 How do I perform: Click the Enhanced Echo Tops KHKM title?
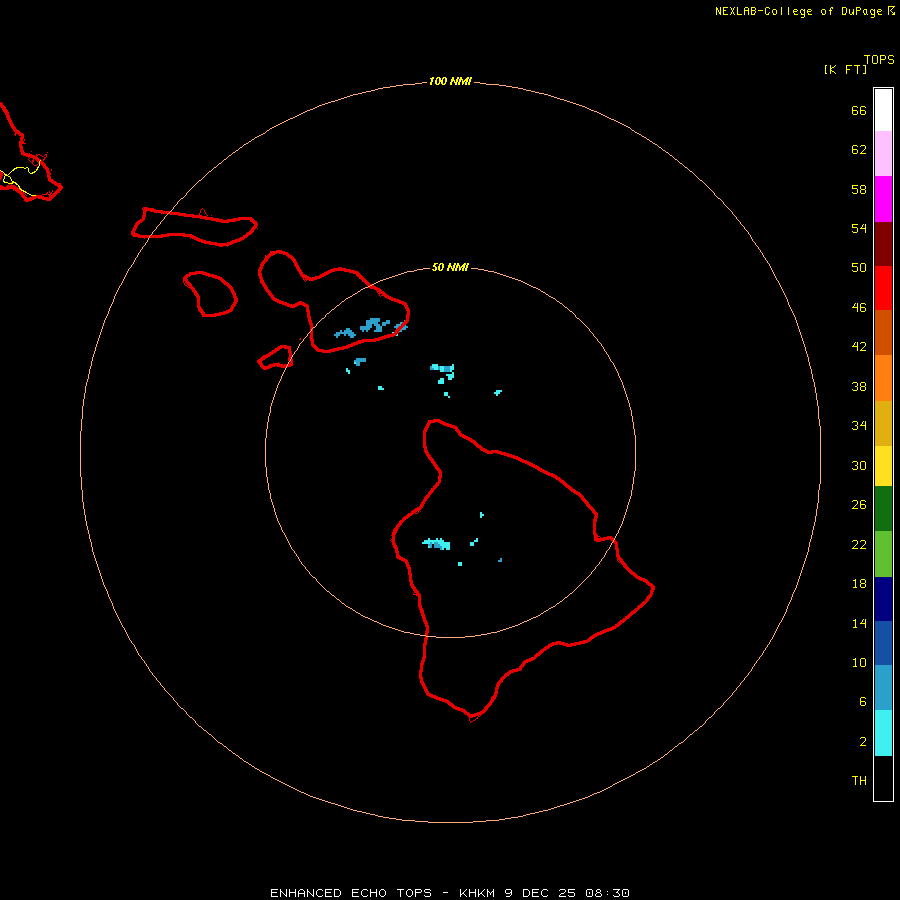pos(450,893)
